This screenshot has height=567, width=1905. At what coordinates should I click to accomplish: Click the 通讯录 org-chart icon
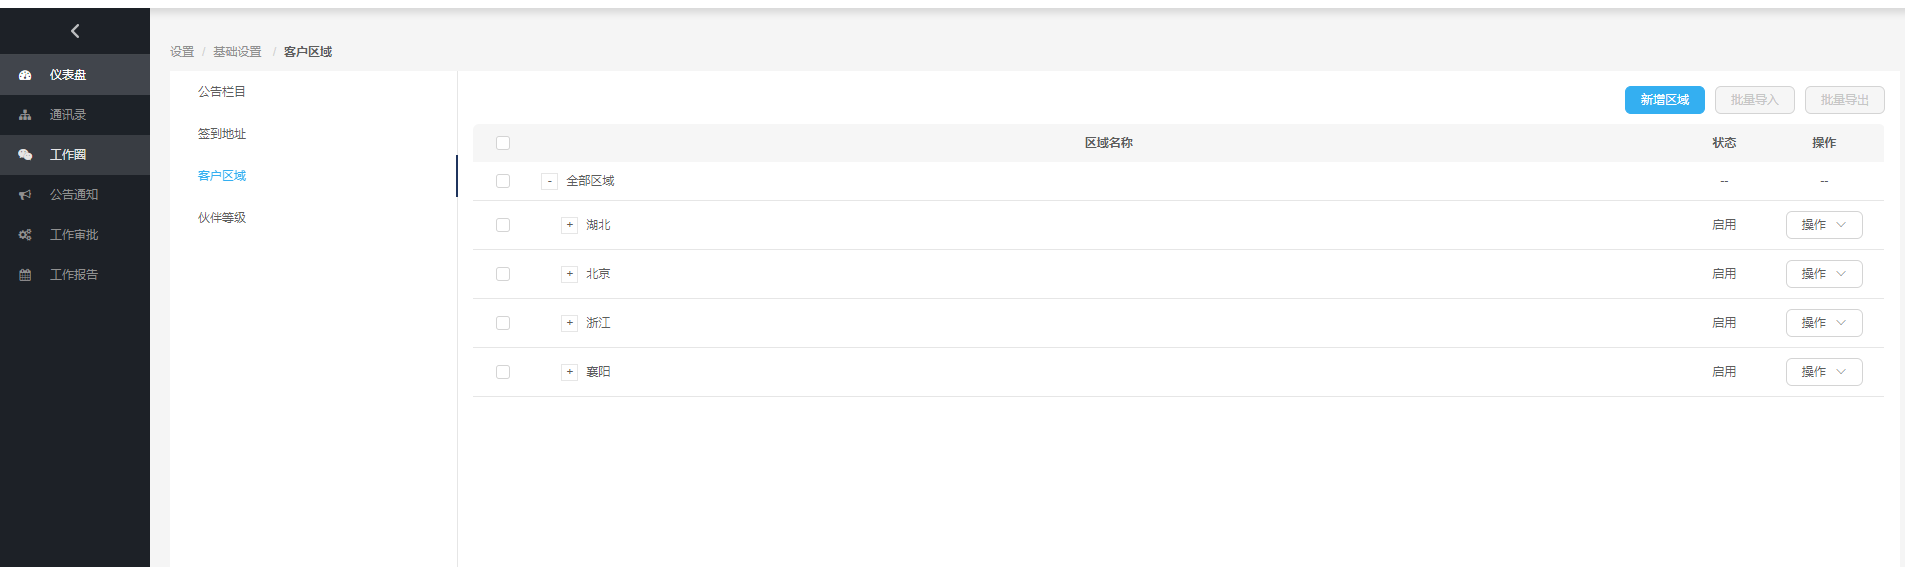pyautogui.click(x=25, y=115)
